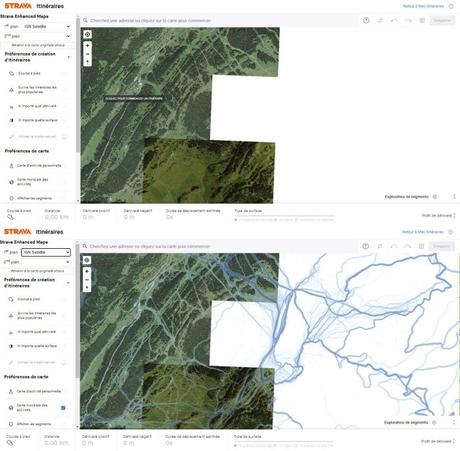Open the '2nd plan' dropdown in the lower screenshot
The height and width of the screenshot is (451, 460).
tap(46, 262)
